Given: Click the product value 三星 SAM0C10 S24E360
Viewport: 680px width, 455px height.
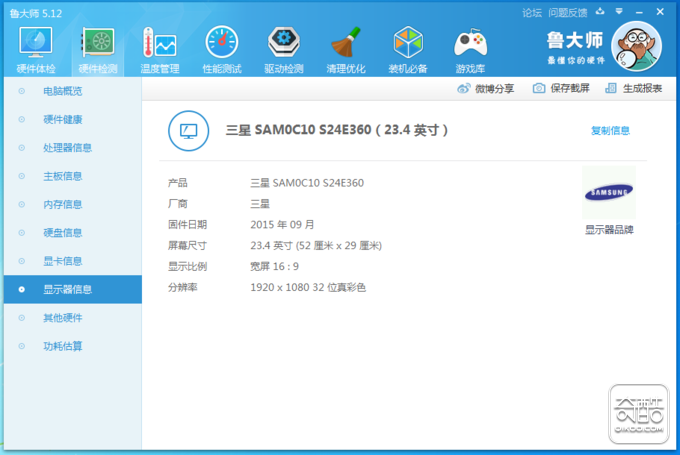Looking at the screenshot, I should tap(307, 183).
